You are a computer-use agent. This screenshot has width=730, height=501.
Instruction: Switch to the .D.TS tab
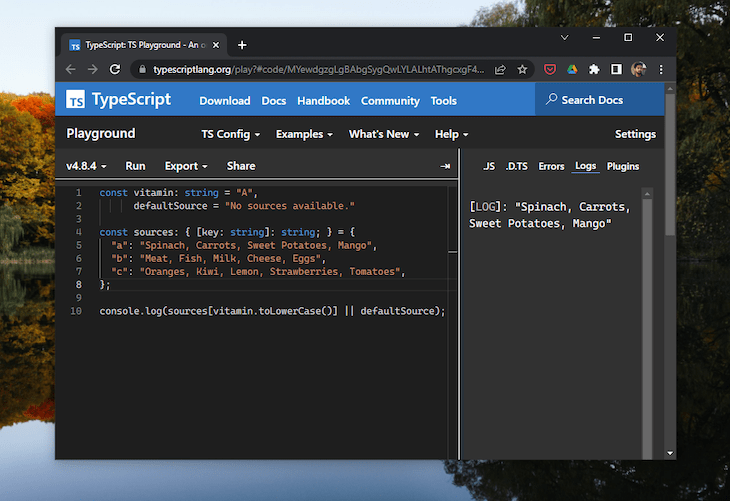[x=517, y=166]
